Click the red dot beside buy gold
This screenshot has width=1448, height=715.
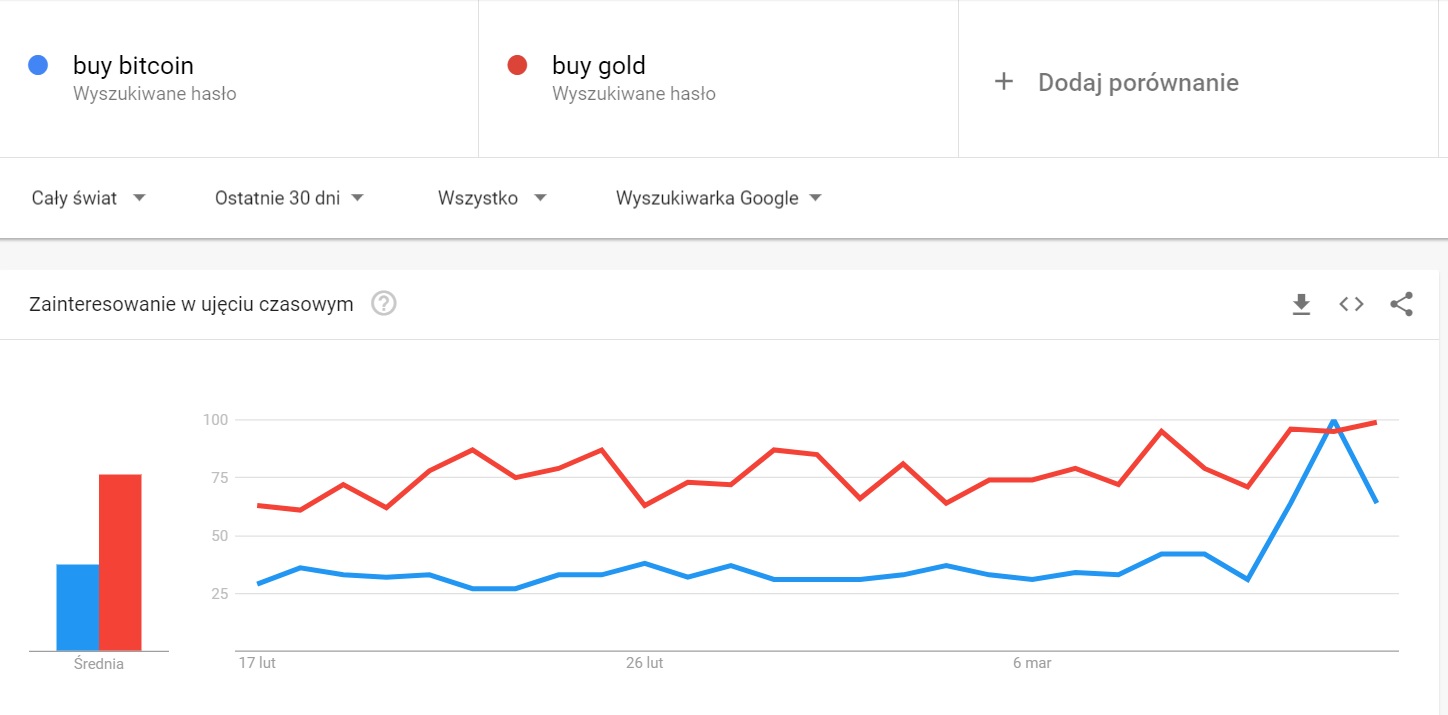[x=517, y=66]
